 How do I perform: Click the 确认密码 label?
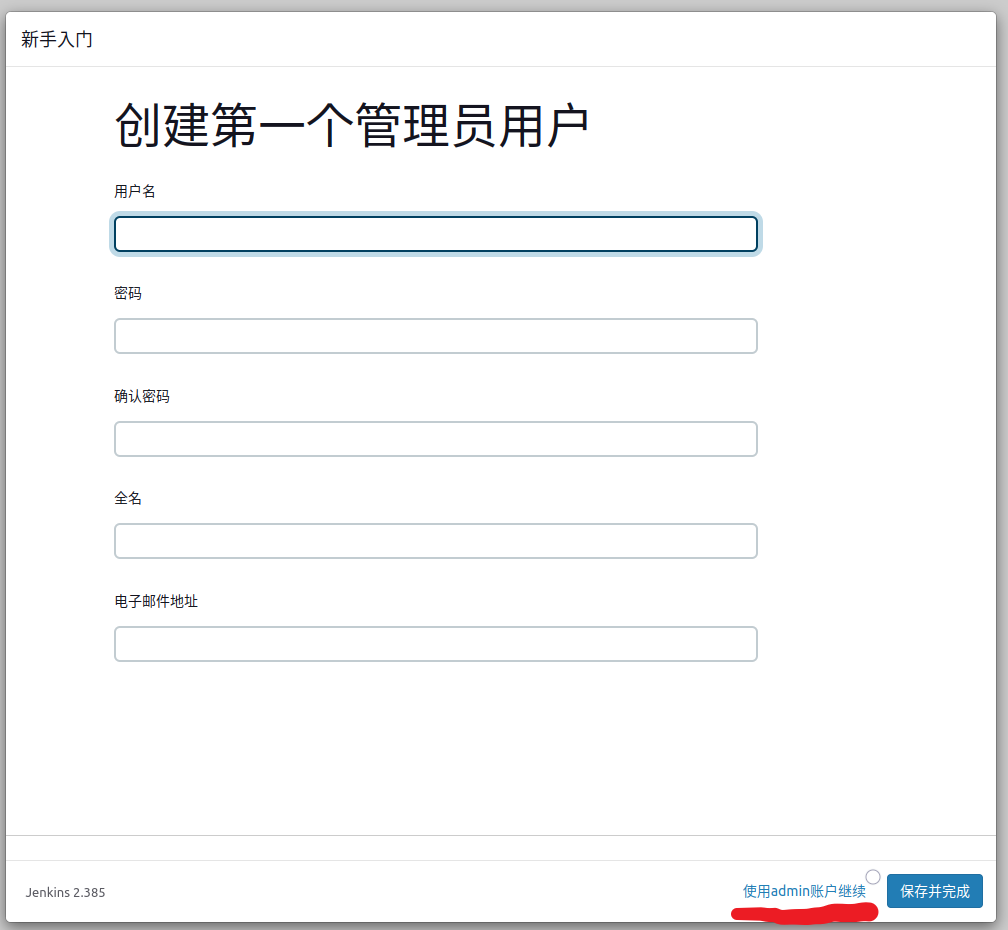tap(142, 397)
